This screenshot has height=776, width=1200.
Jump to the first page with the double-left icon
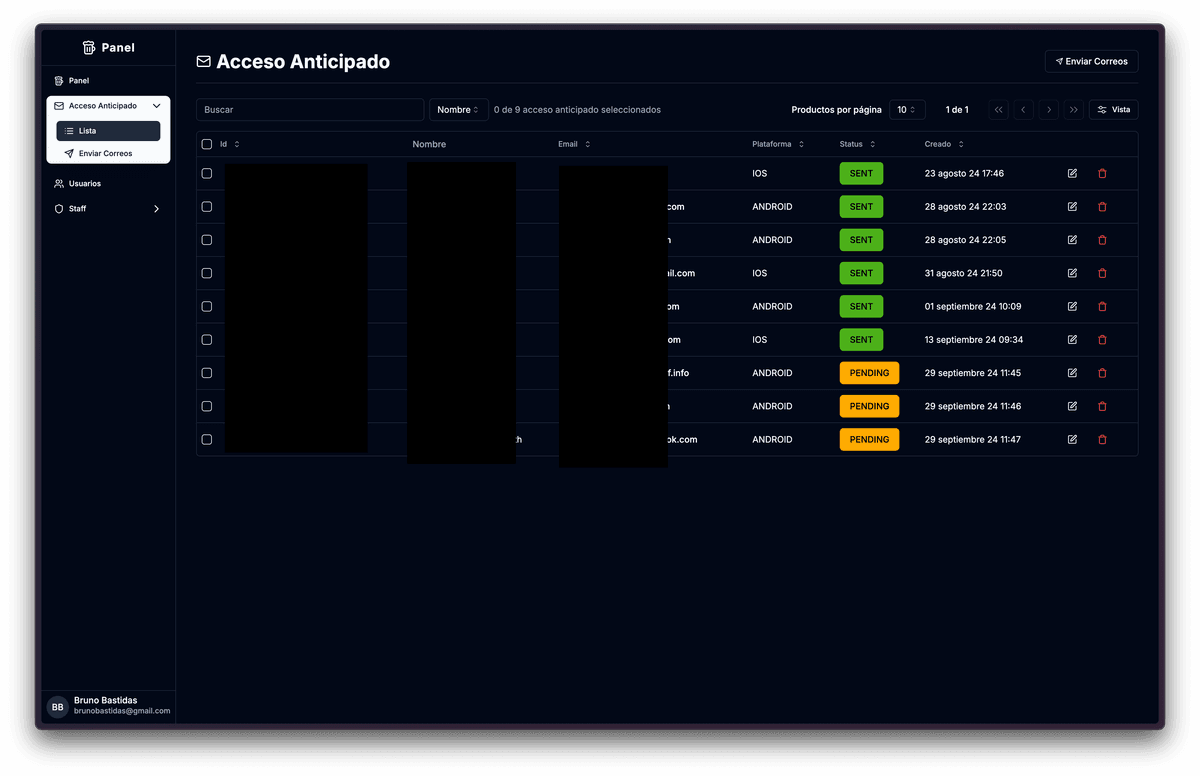998,110
